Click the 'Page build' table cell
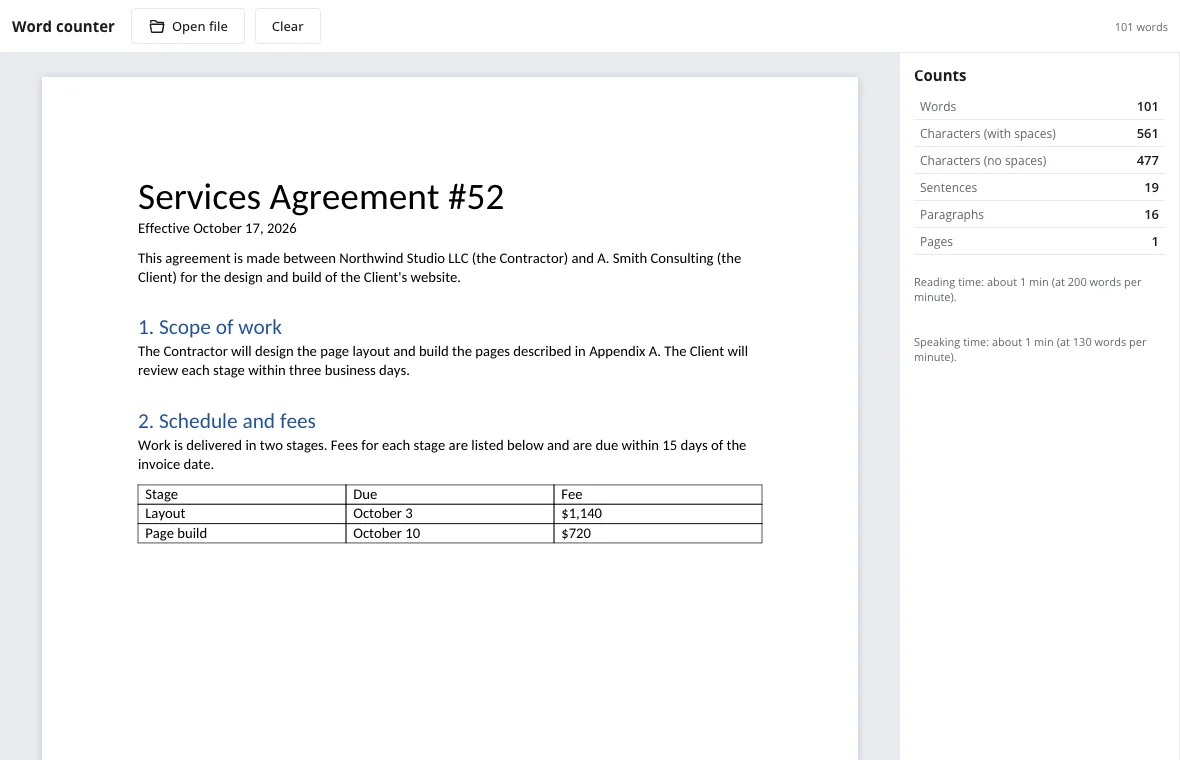This screenshot has width=1180, height=760. coord(242,534)
